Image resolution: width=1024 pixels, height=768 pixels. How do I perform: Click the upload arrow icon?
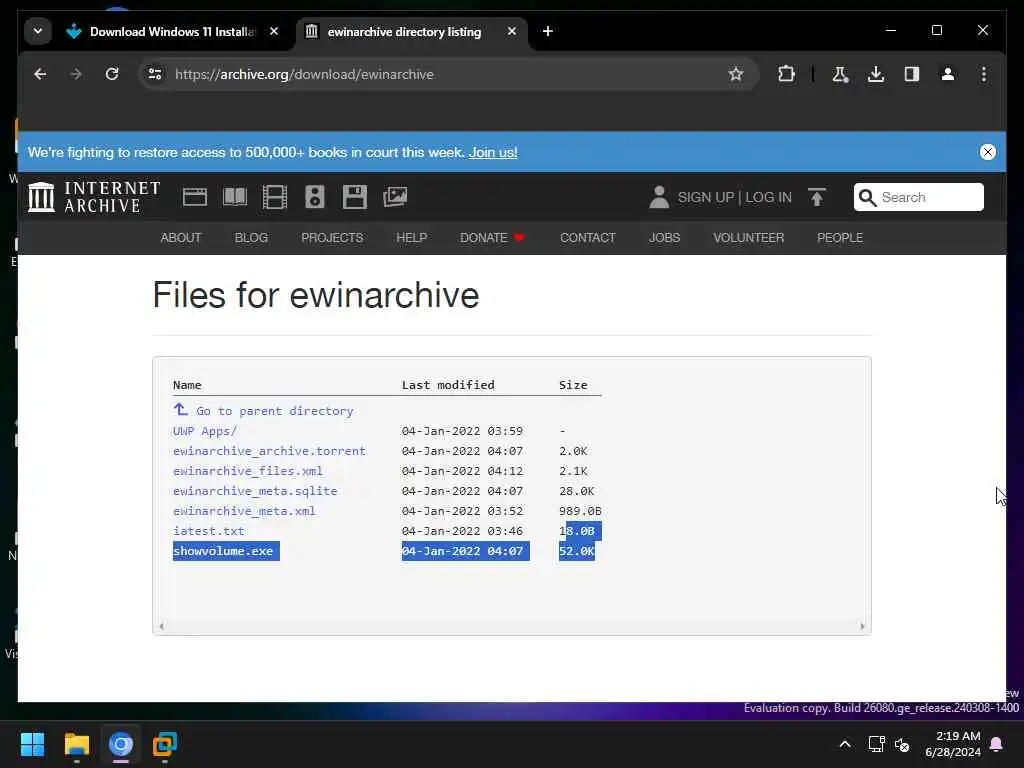coord(816,197)
